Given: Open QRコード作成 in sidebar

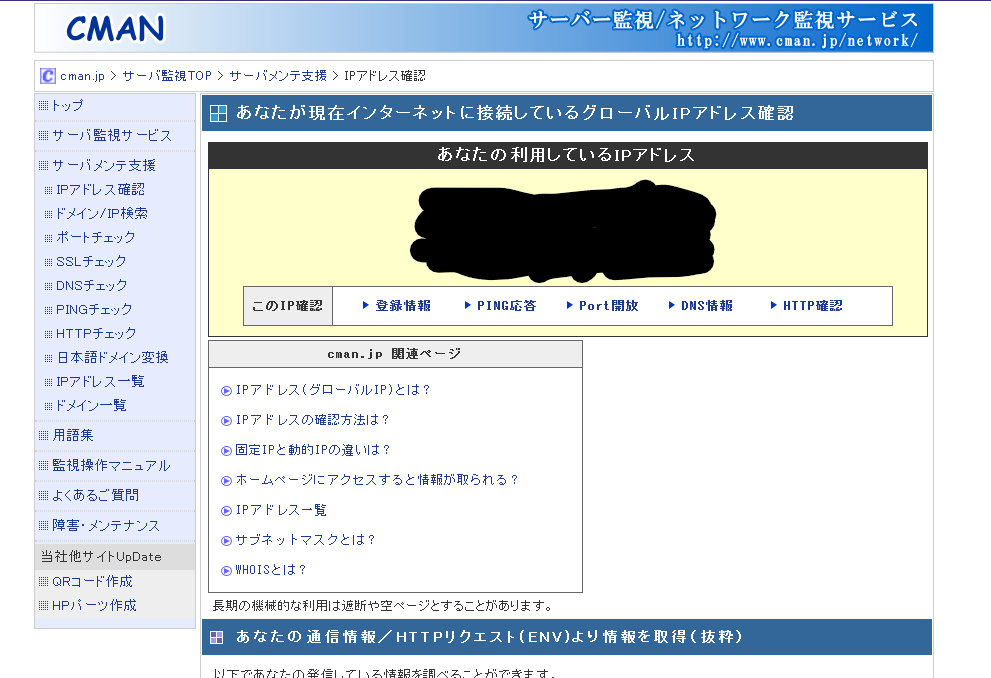Looking at the screenshot, I should (x=92, y=581).
